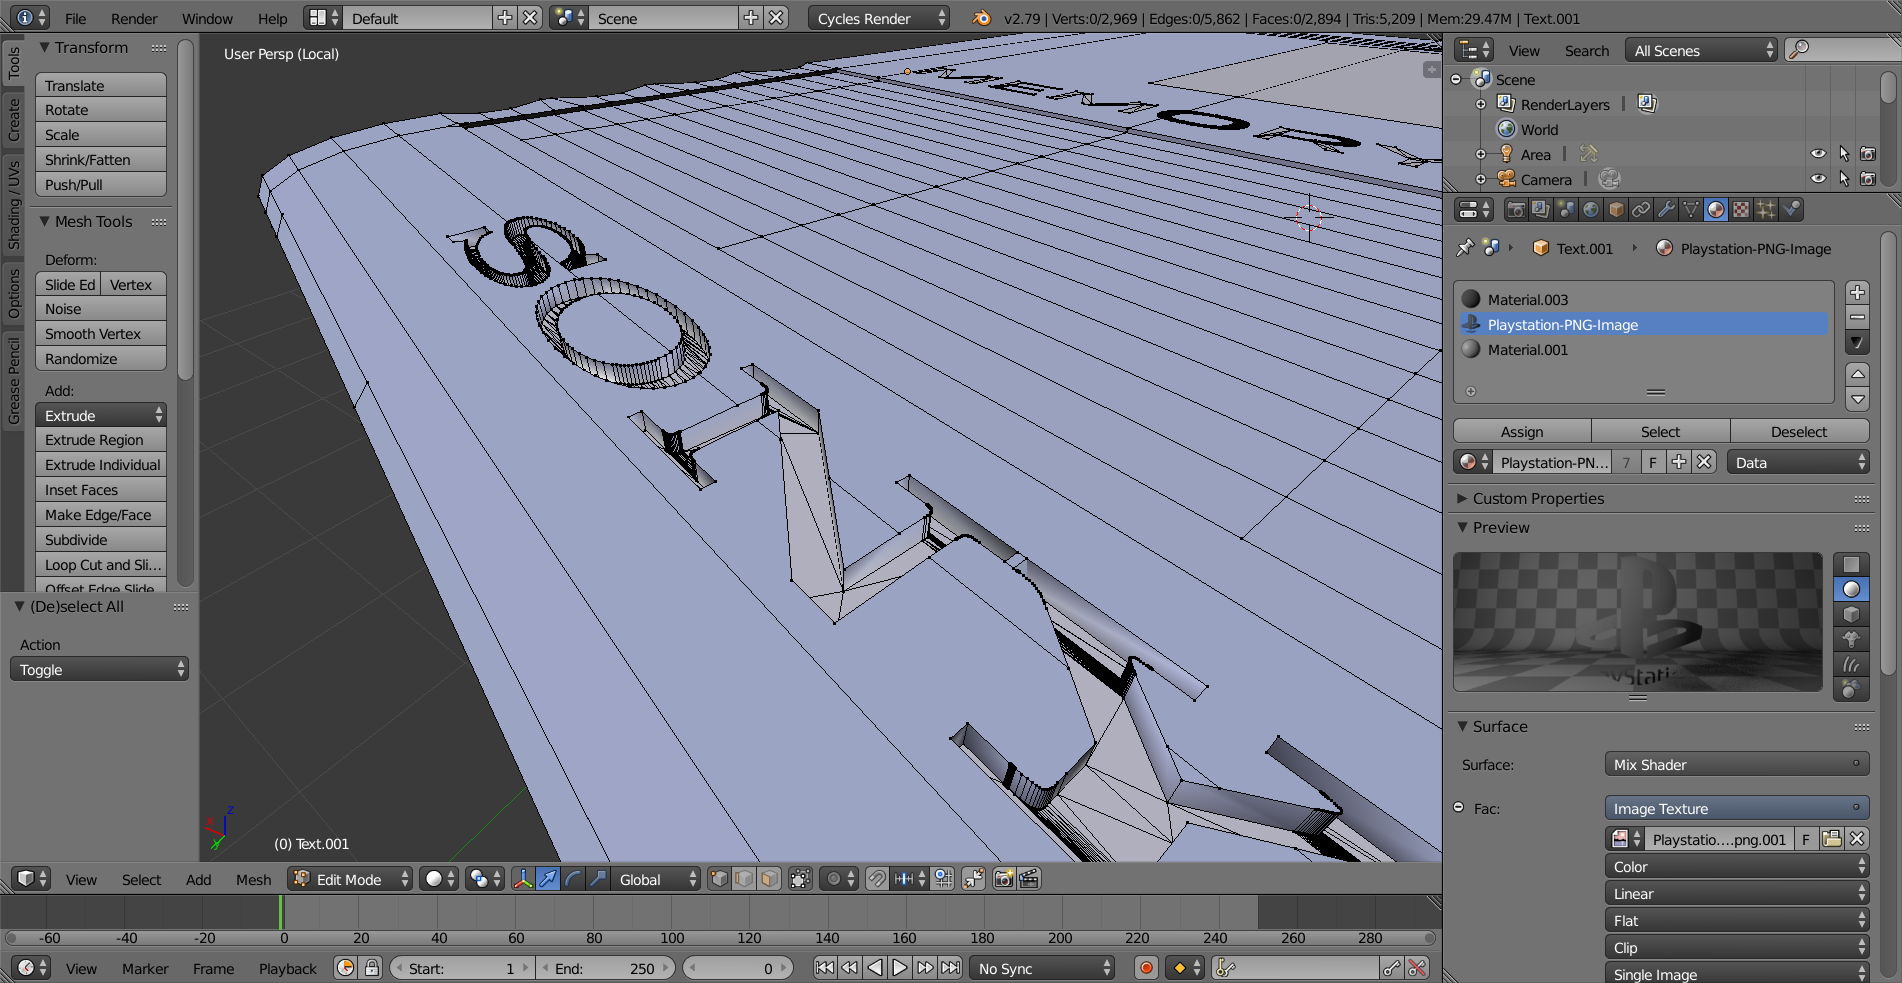Open the Constraints properties tab (chain icon)
This screenshot has width=1902, height=983.
click(1641, 210)
